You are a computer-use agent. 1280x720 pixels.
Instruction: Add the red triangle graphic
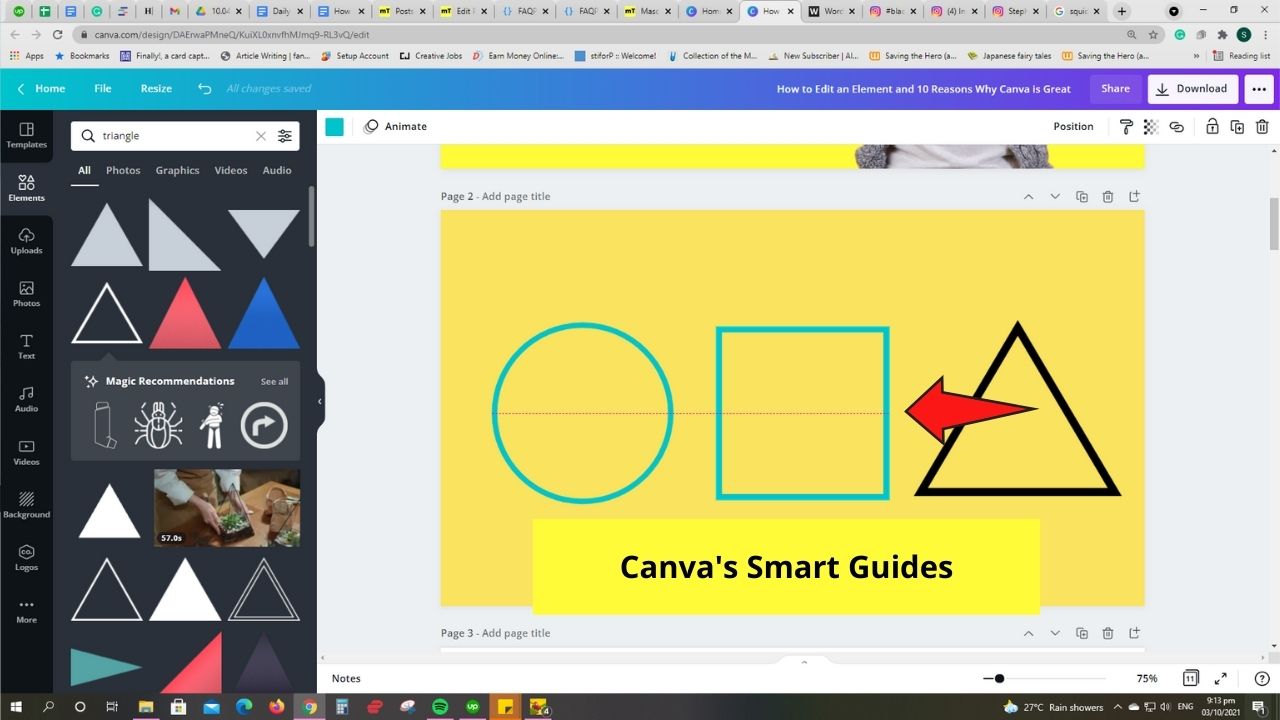pos(185,313)
